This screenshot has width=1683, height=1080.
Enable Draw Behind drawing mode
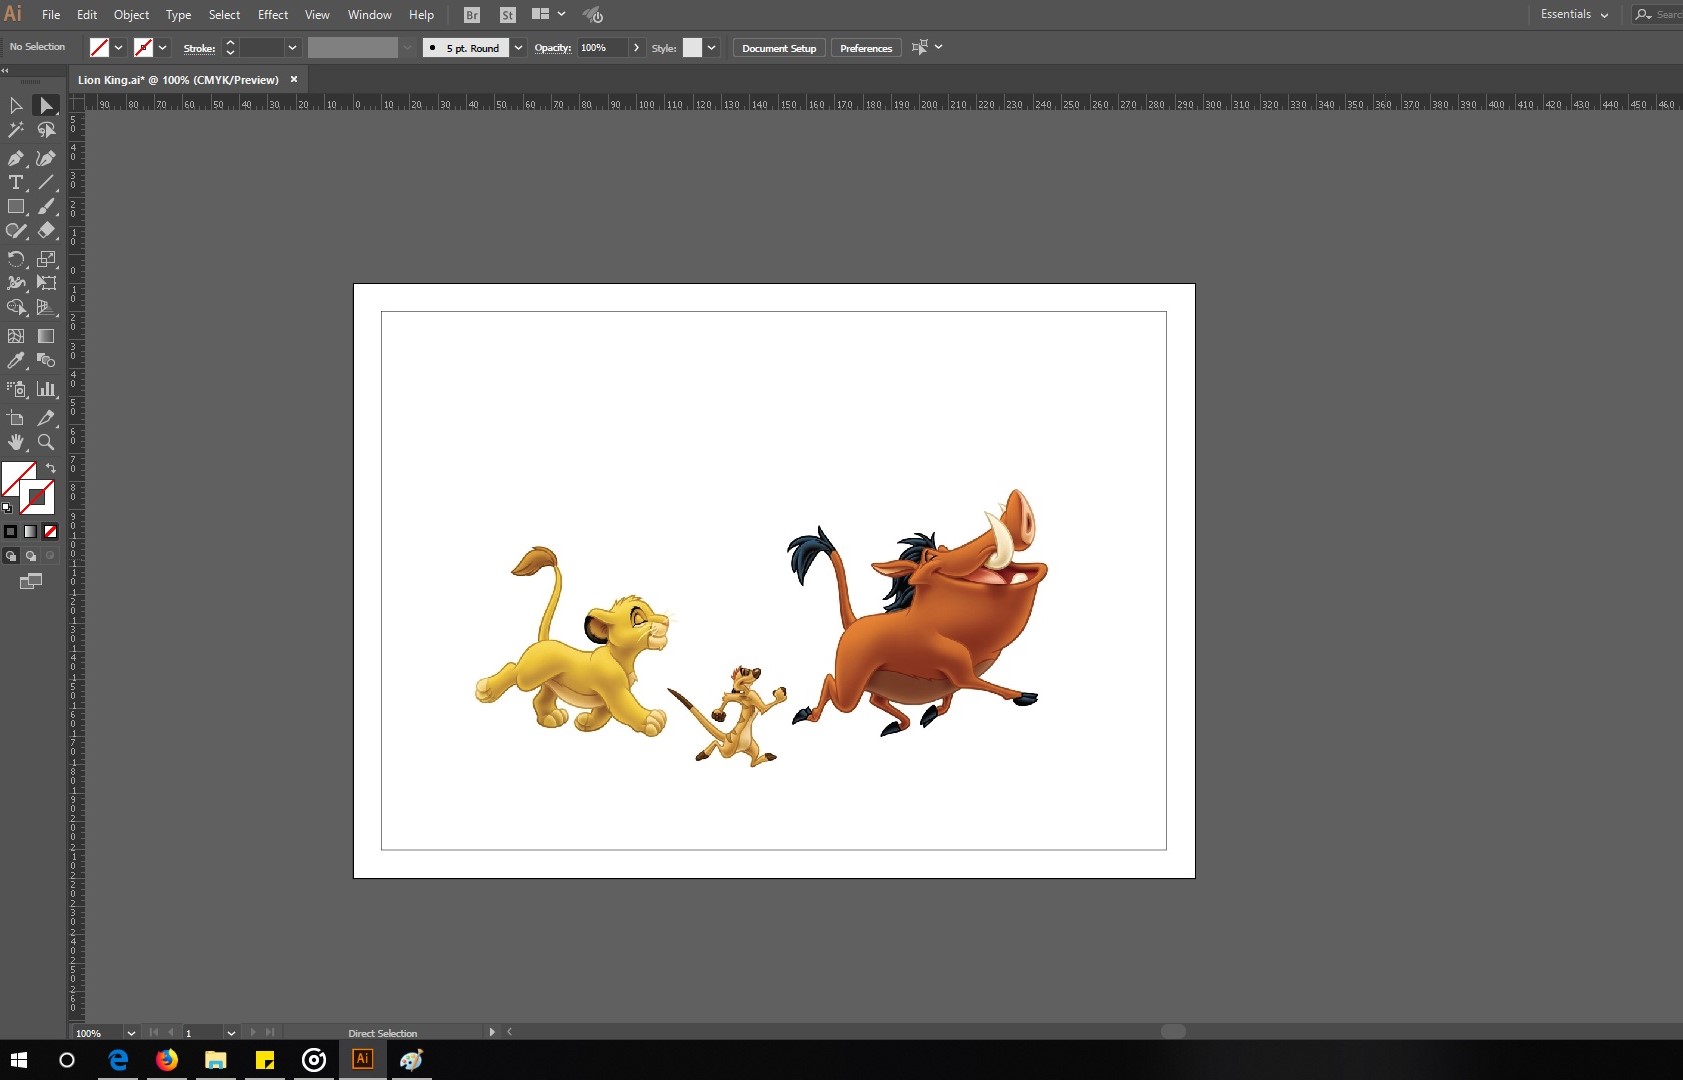click(x=31, y=556)
